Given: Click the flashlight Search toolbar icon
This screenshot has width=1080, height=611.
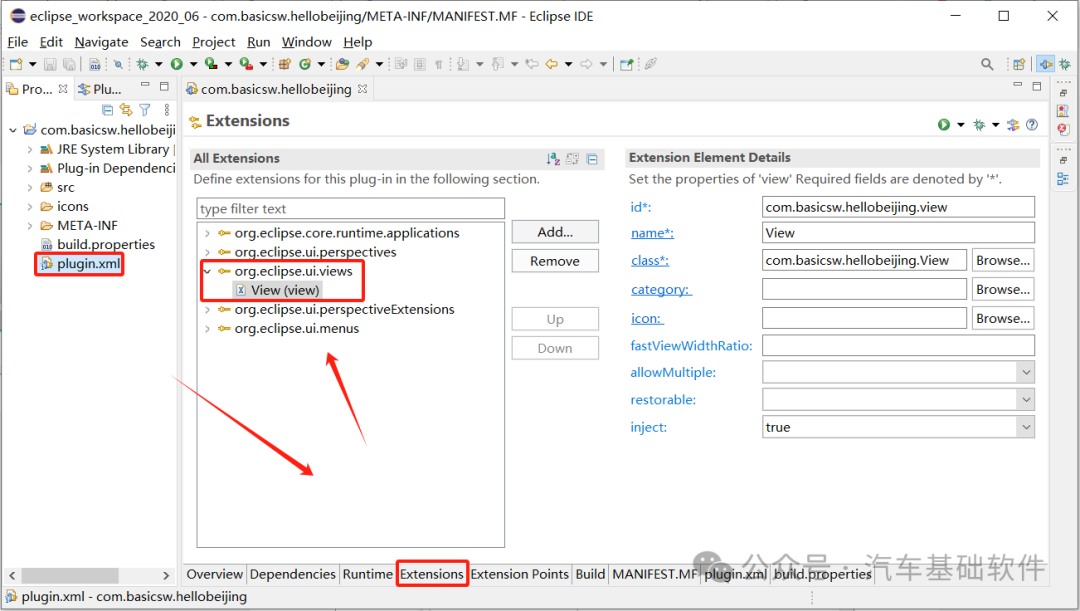Looking at the screenshot, I should pyautogui.click(x=362, y=64).
